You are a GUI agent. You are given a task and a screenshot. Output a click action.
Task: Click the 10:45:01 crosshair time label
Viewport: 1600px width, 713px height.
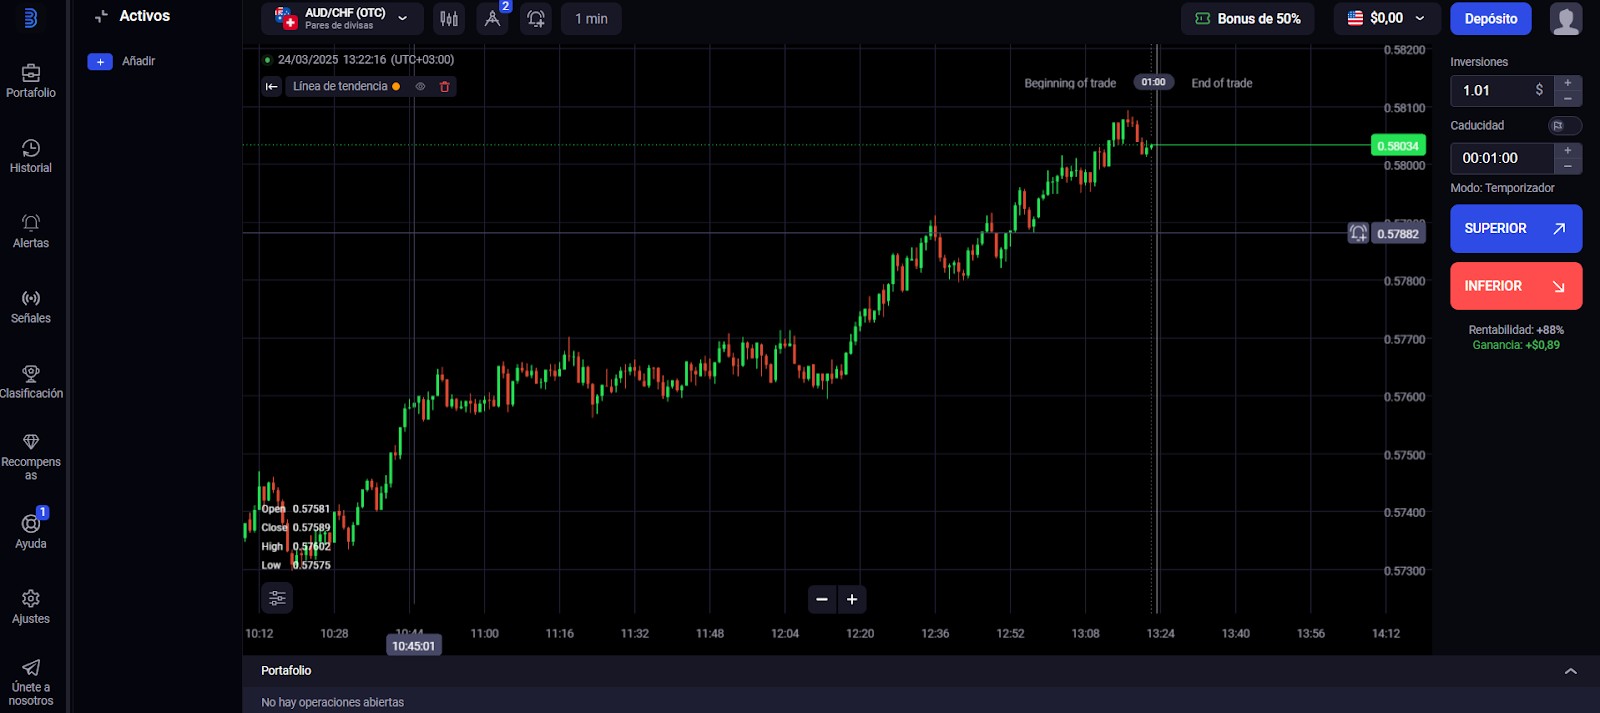(414, 646)
